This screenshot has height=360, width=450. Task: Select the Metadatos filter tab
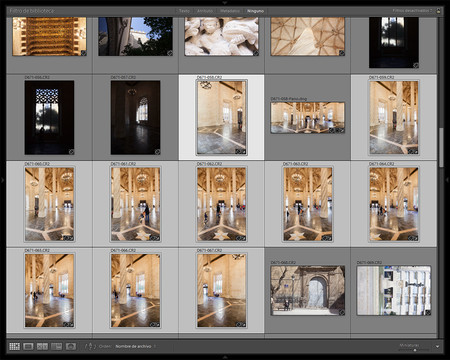coord(230,11)
